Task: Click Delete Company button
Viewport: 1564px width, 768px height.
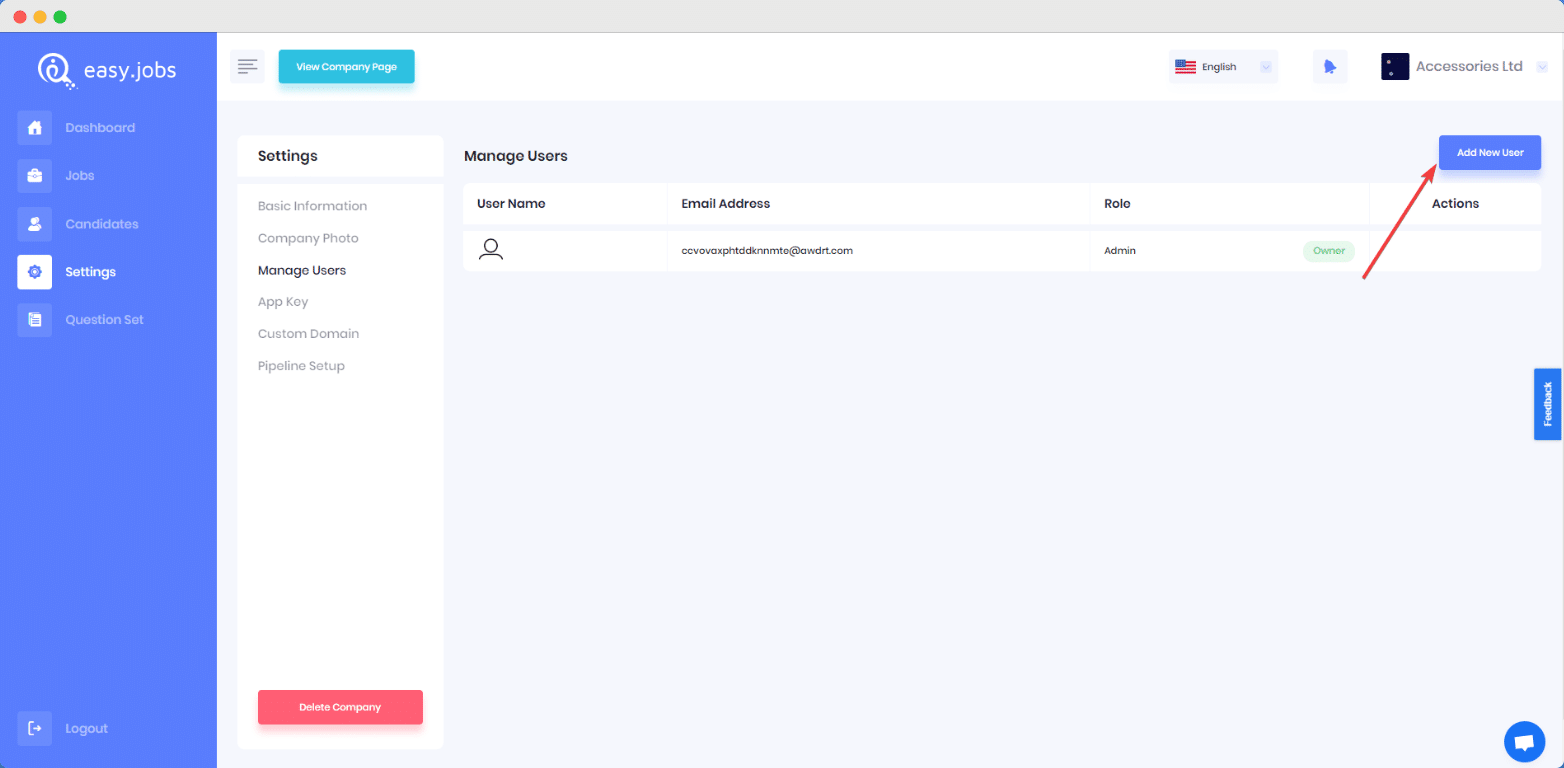Action: pyautogui.click(x=340, y=707)
